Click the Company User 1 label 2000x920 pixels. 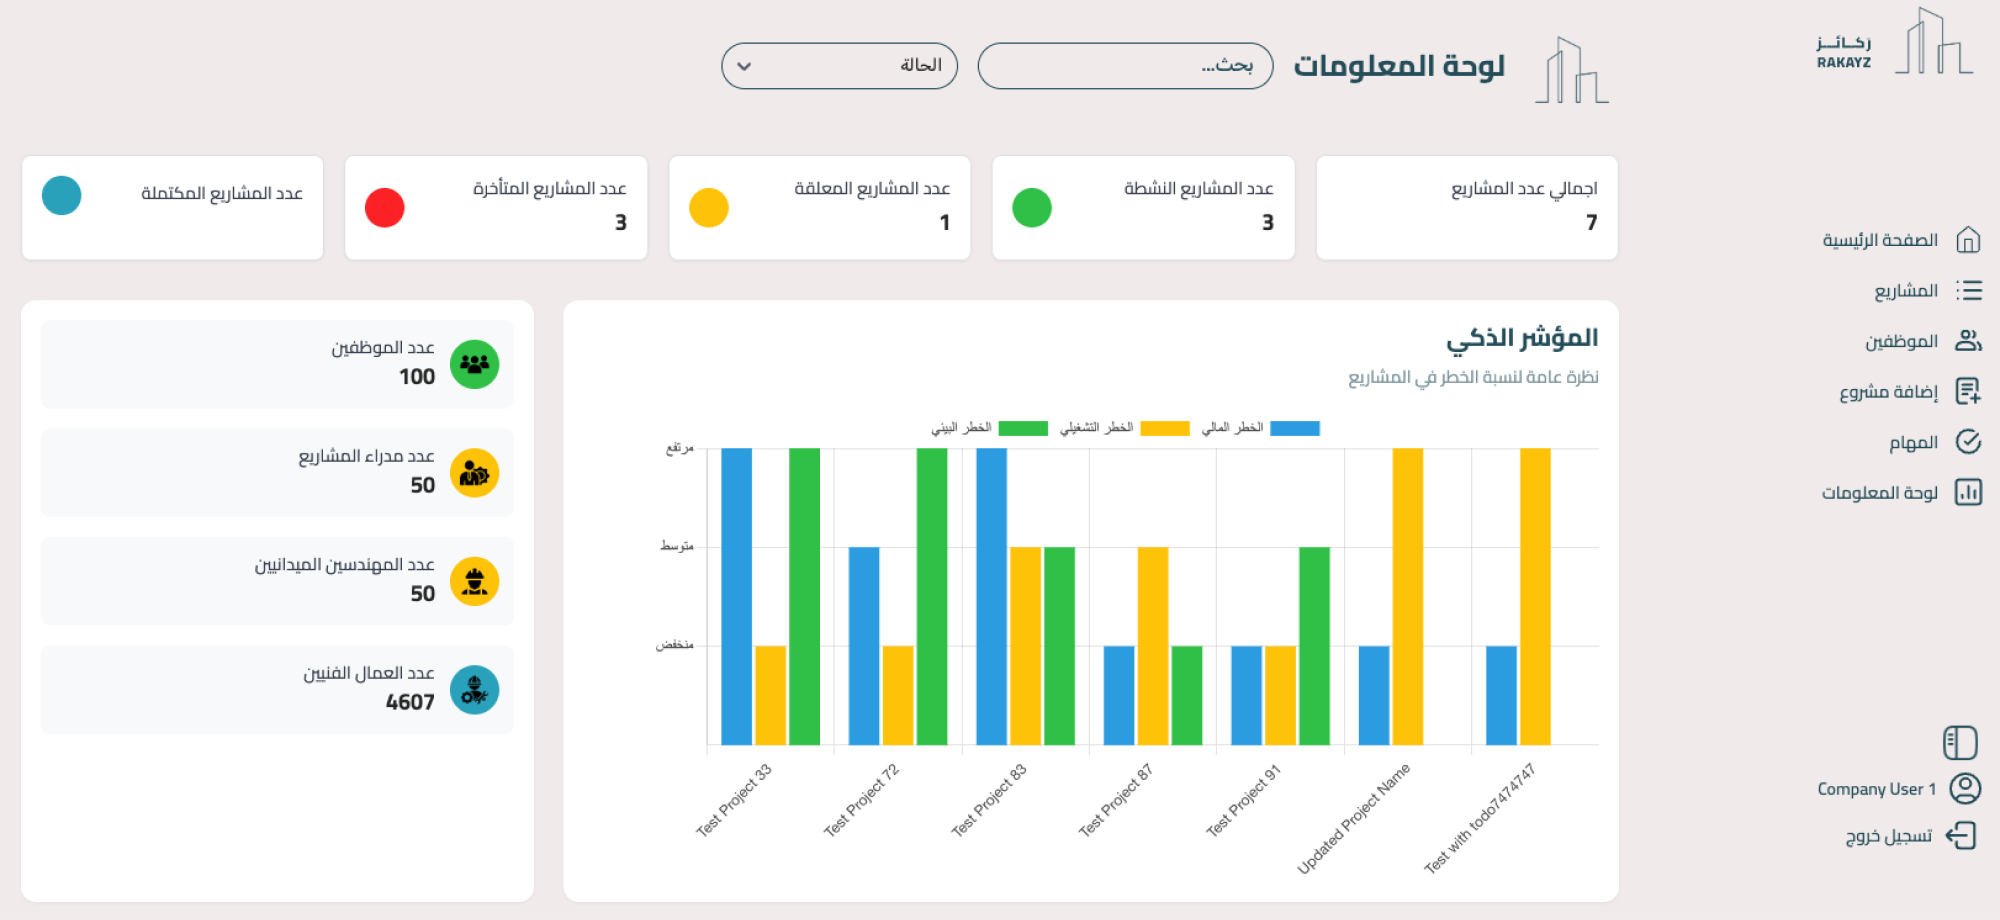(1876, 789)
